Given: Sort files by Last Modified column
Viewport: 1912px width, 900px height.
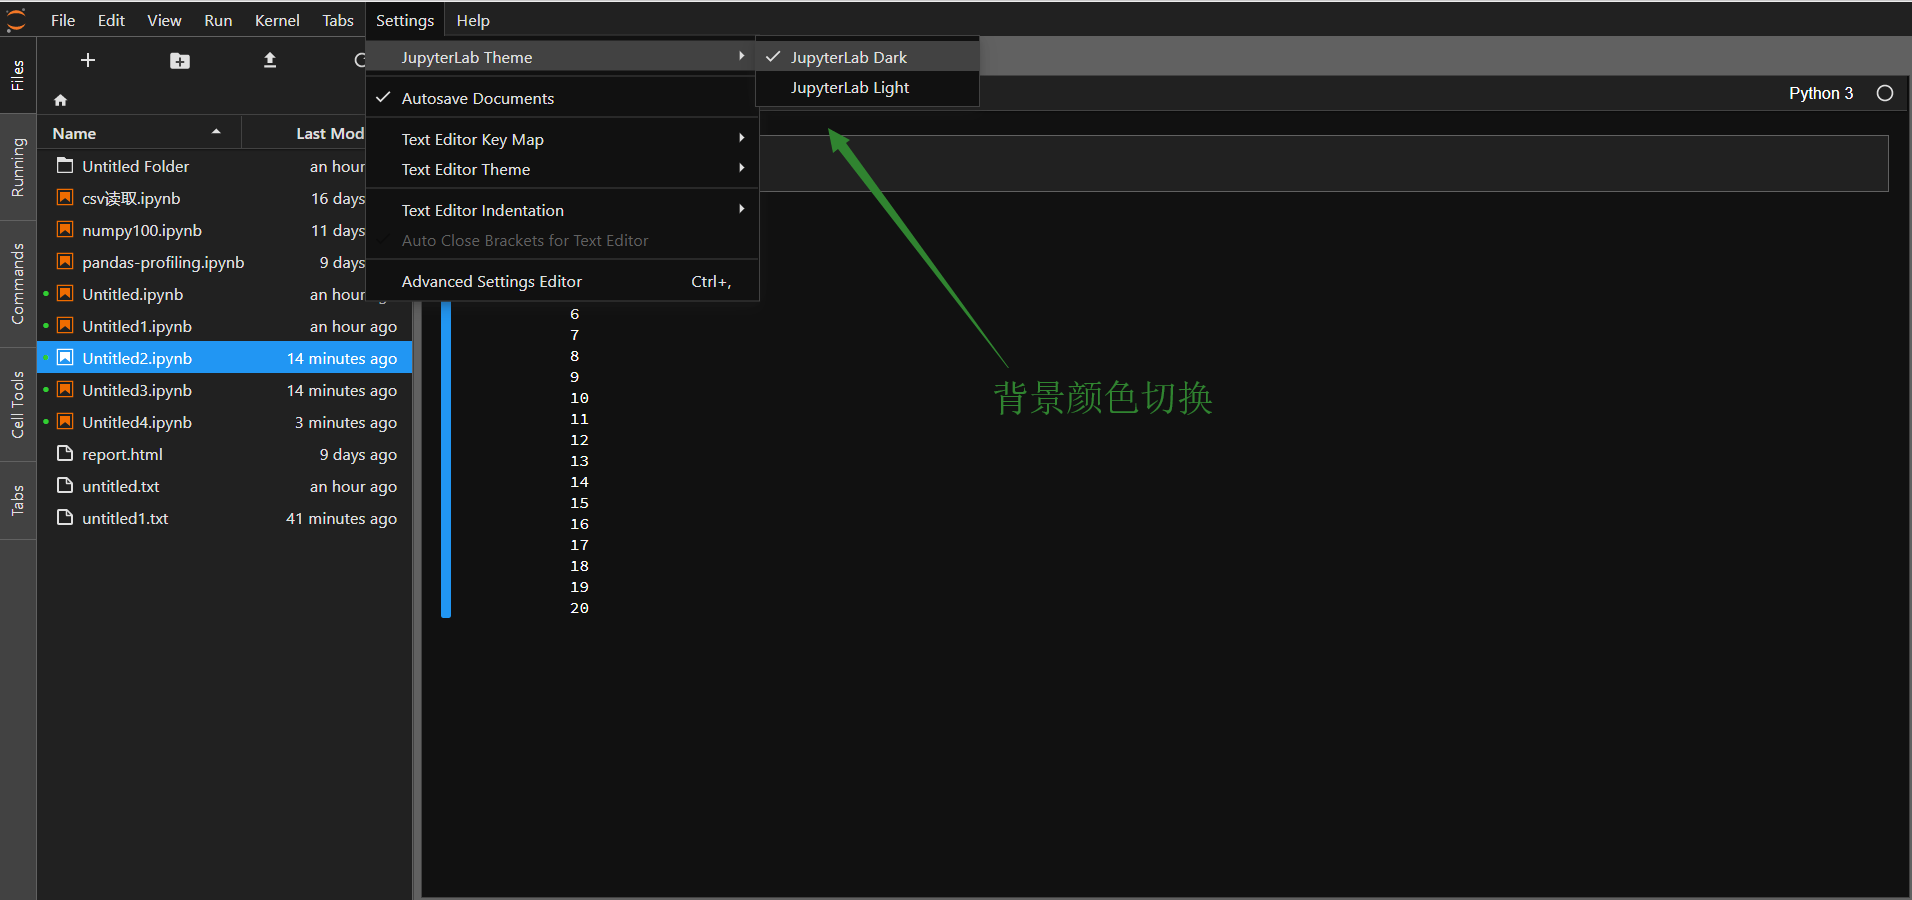Looking at the screenshot, I should (305, 133).
